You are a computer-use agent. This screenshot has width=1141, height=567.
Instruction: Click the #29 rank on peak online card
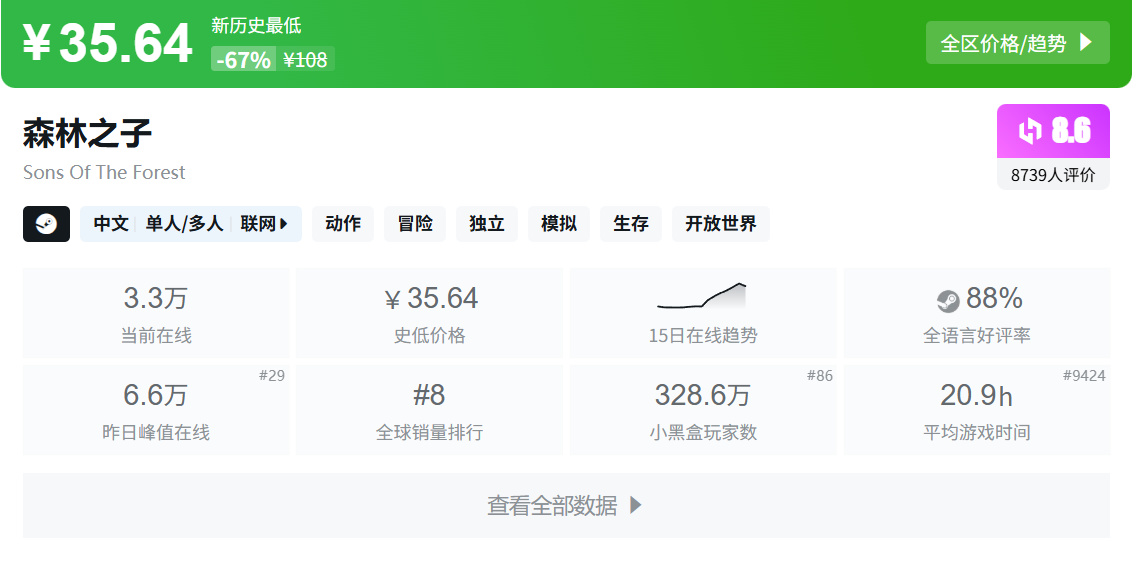[271, 376]
